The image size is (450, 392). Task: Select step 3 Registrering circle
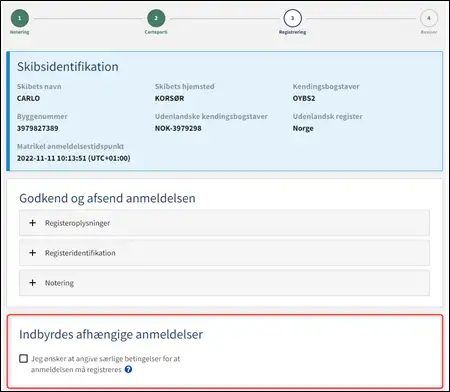coord(292,18)
